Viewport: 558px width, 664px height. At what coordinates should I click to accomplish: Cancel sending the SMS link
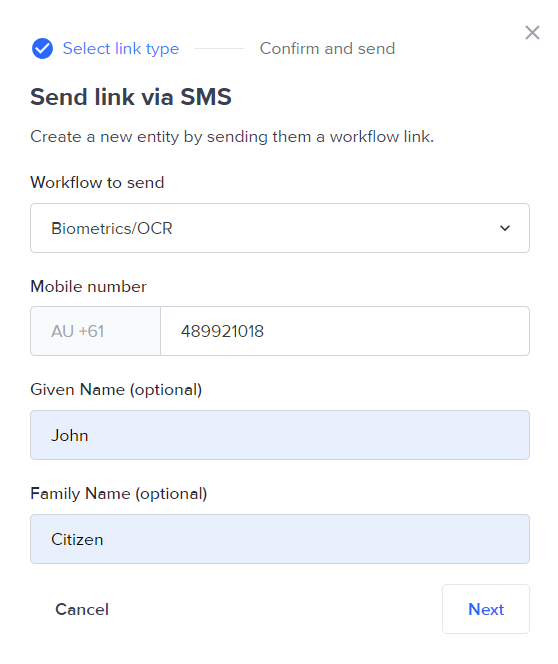[x=82, y=609]
